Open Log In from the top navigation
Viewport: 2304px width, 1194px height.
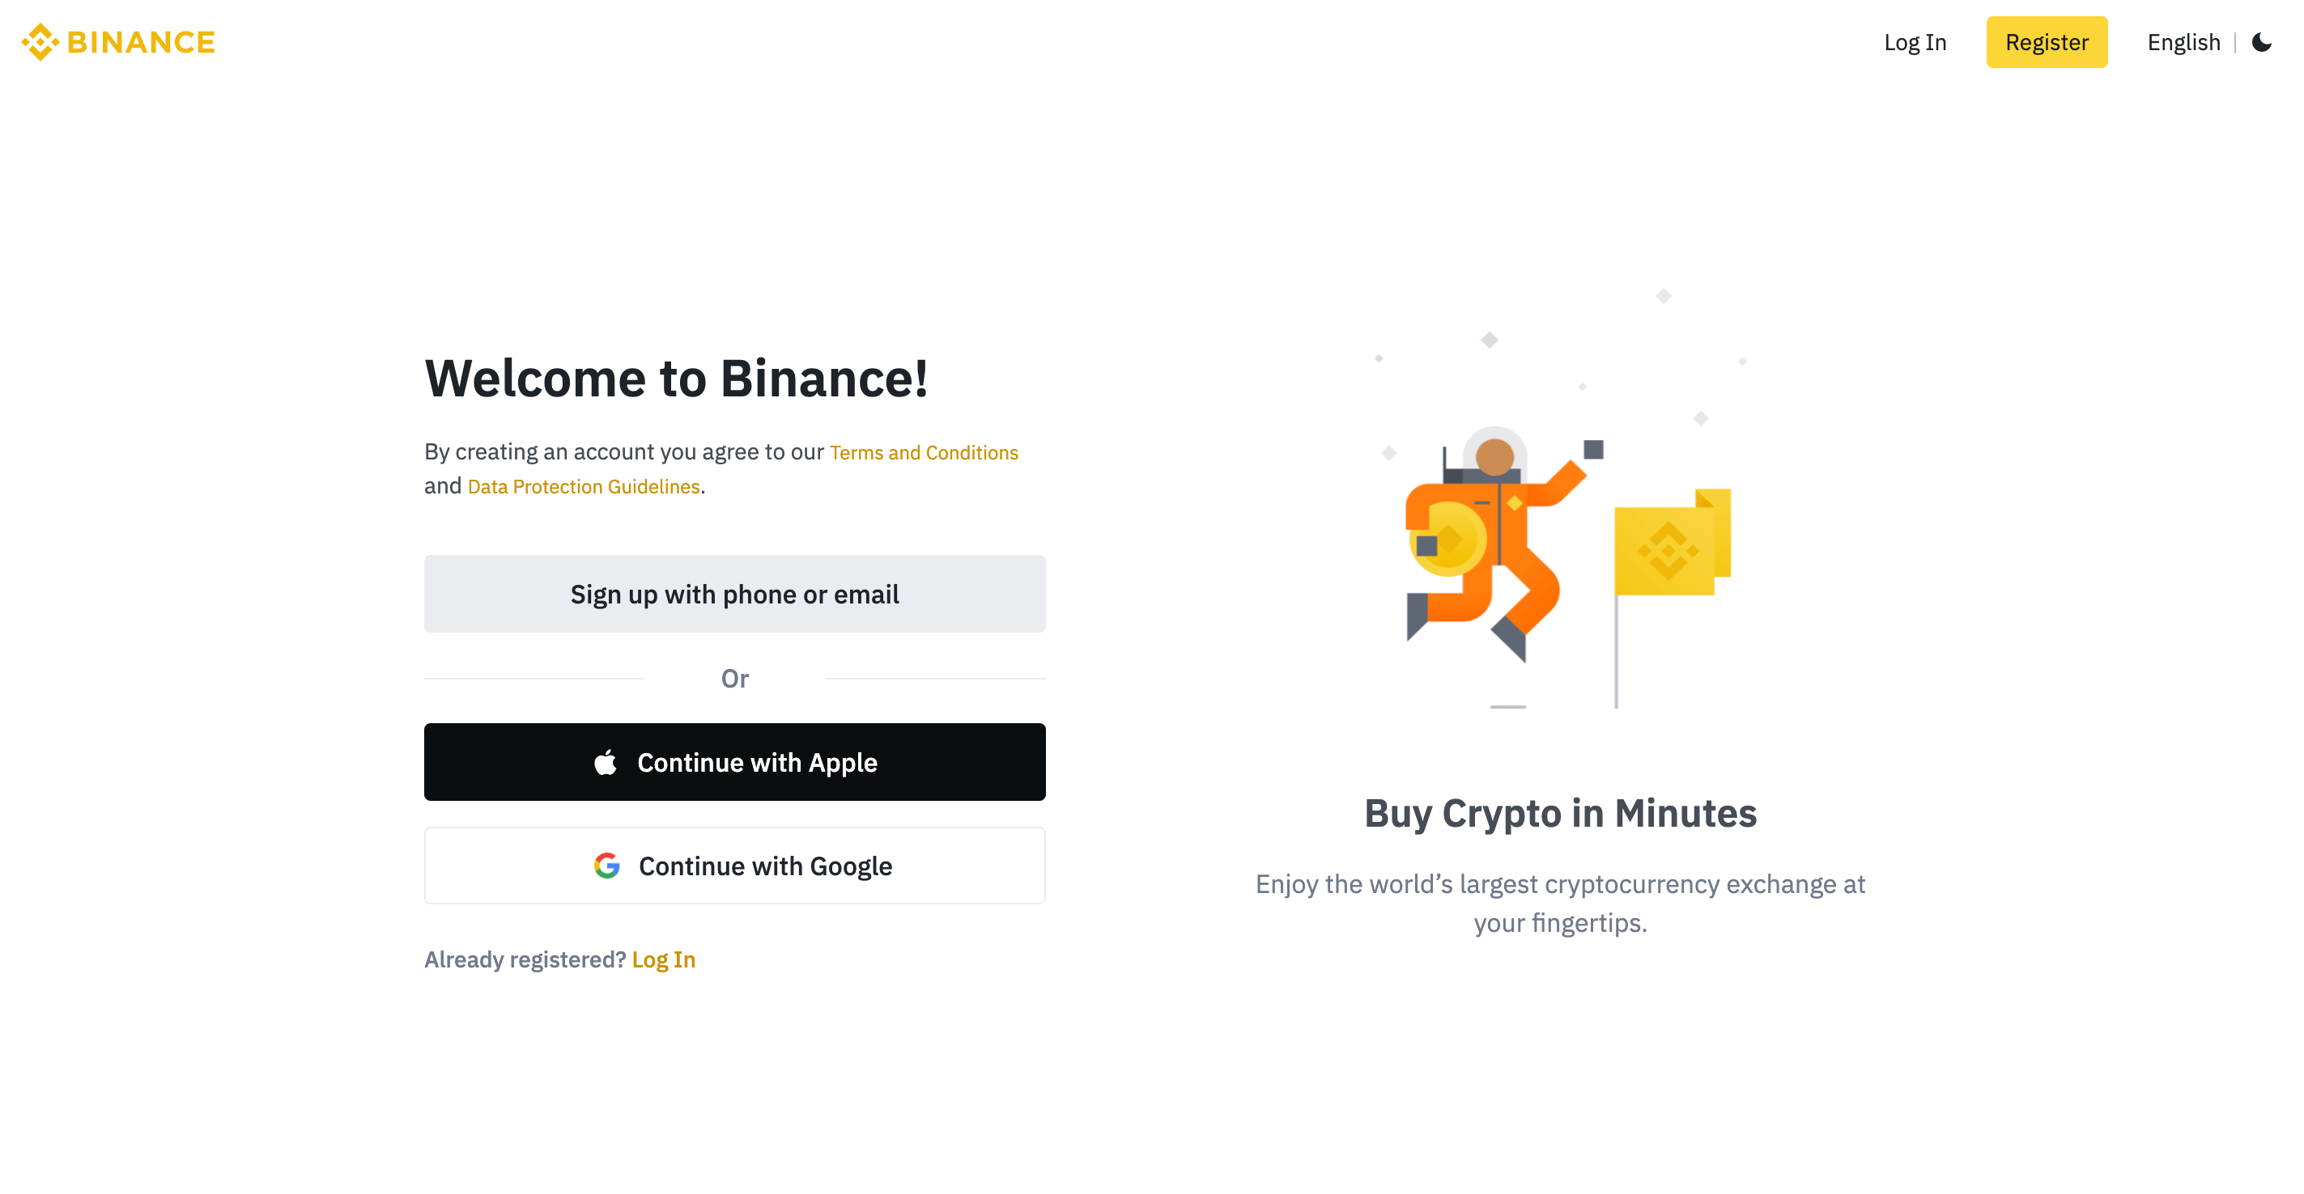[x=1914, y=42]
